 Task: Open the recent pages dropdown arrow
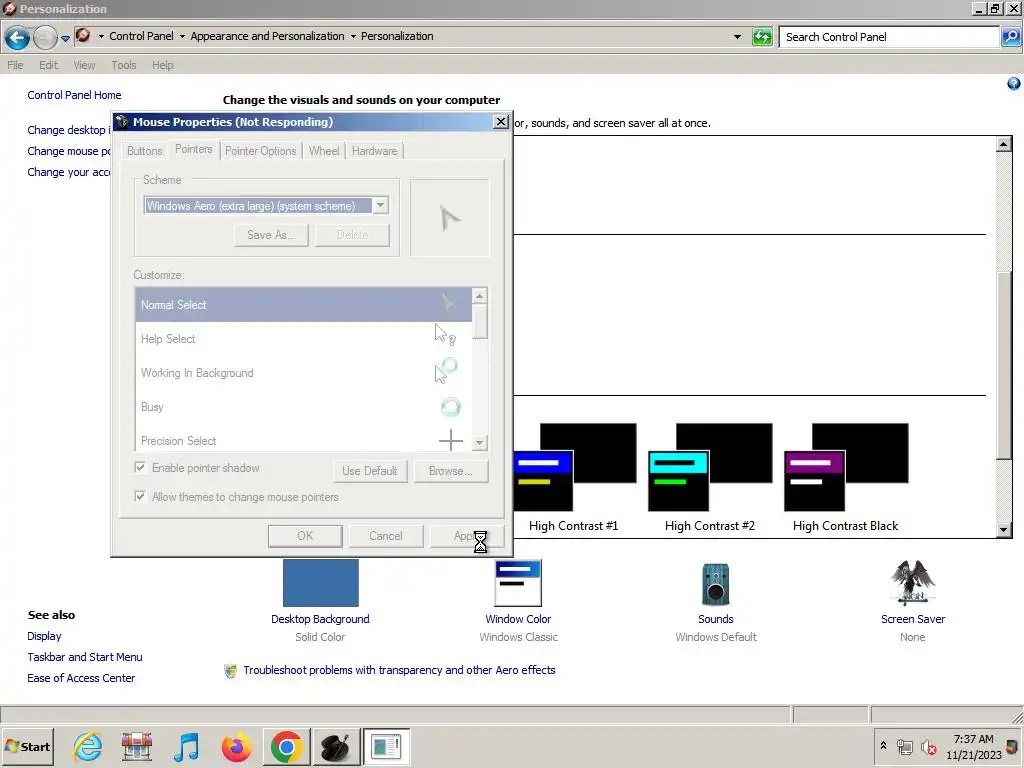(x=65, y=39)
